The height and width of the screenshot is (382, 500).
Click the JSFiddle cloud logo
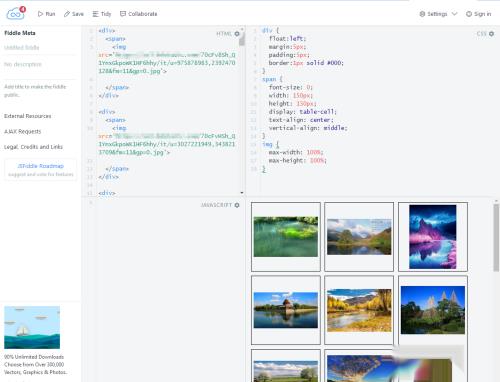pyautogui.click(x=15, y=14)
